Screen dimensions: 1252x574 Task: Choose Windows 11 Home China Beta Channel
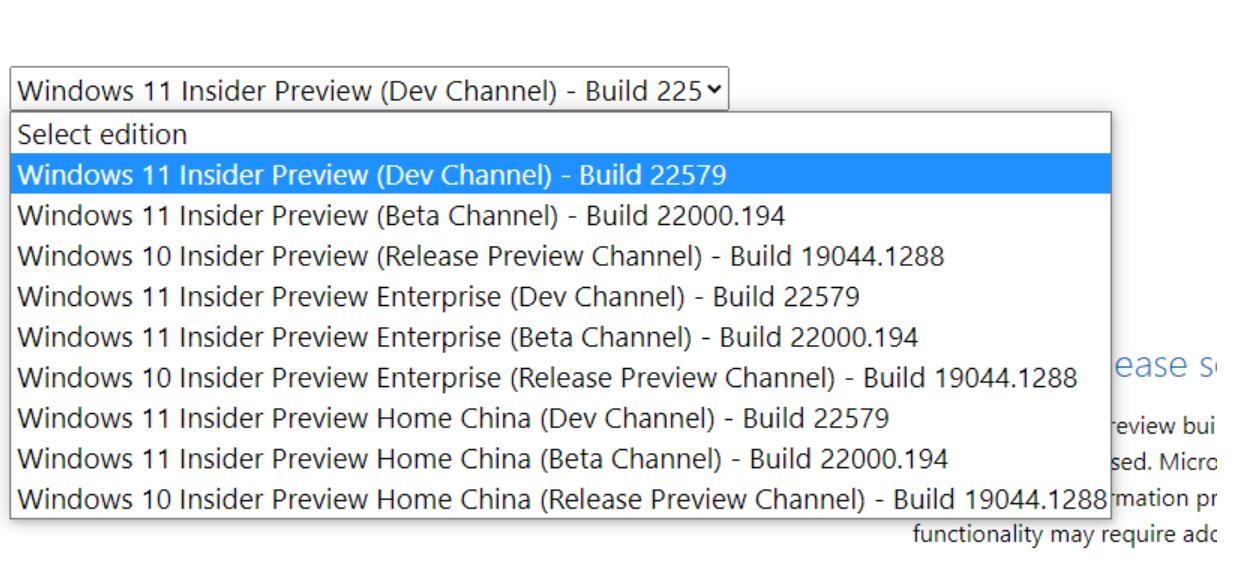(x=561, y=458)
